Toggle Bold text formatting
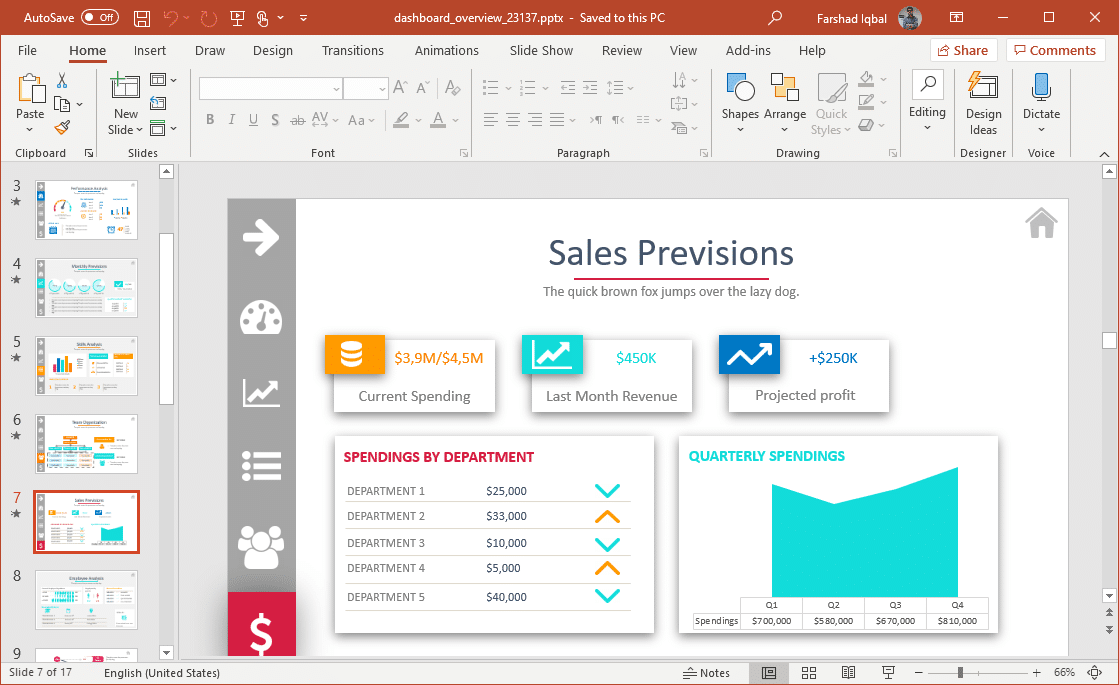The height and width of the screenshot is (685, 1119). (210, 120)
